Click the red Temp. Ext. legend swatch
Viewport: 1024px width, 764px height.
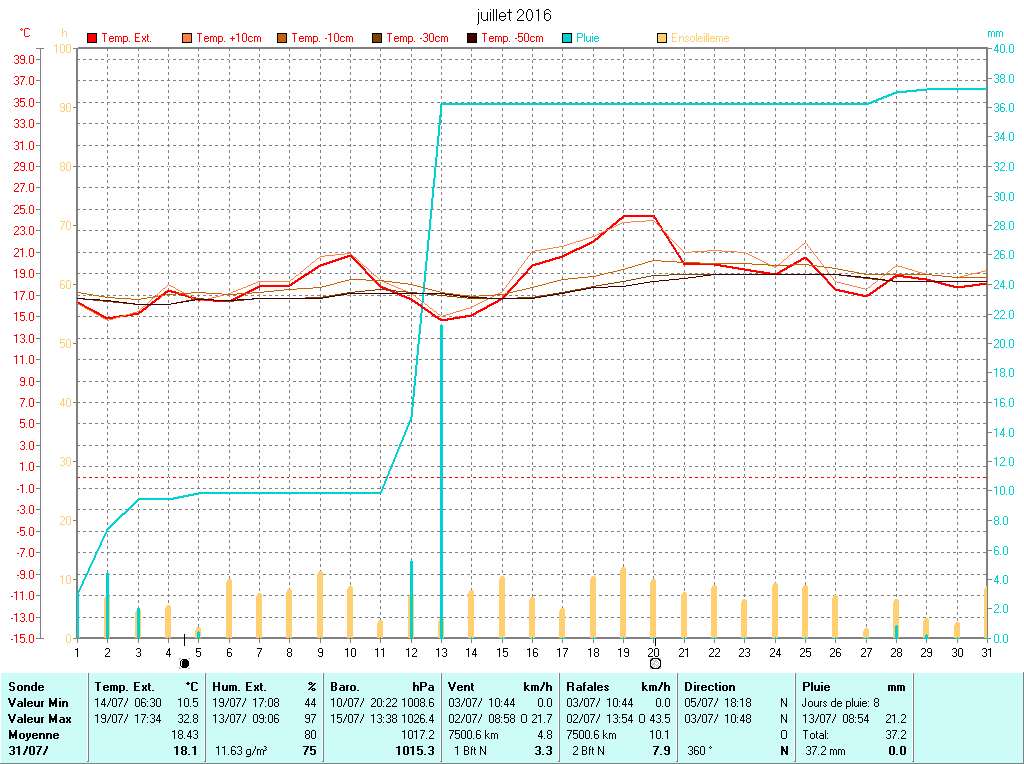coord(92,38)
